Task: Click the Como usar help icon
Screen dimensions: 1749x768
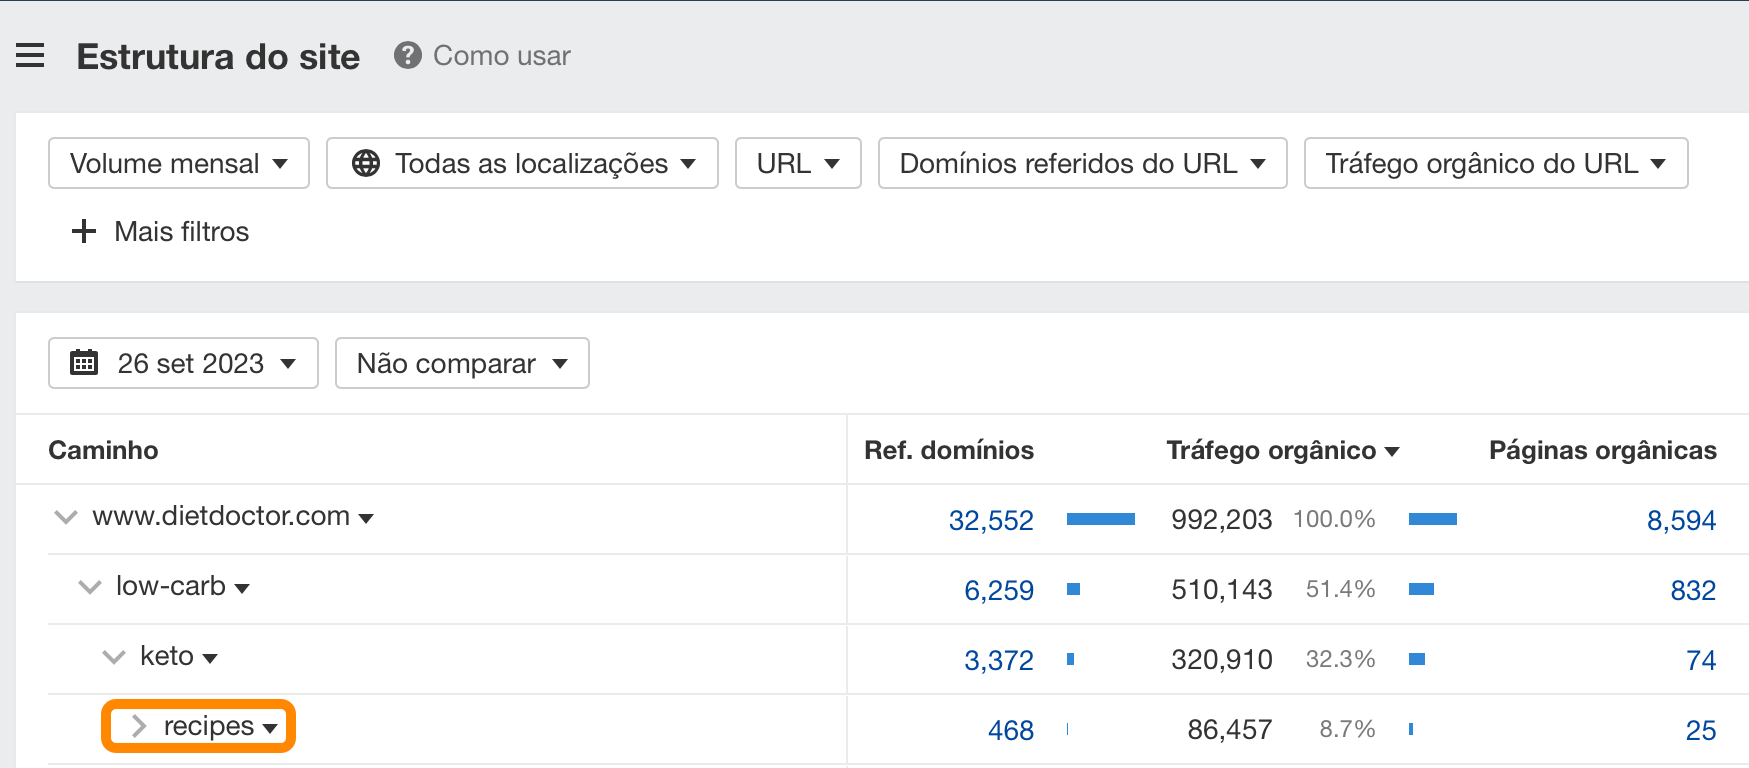Action: (x=407, y=55)
